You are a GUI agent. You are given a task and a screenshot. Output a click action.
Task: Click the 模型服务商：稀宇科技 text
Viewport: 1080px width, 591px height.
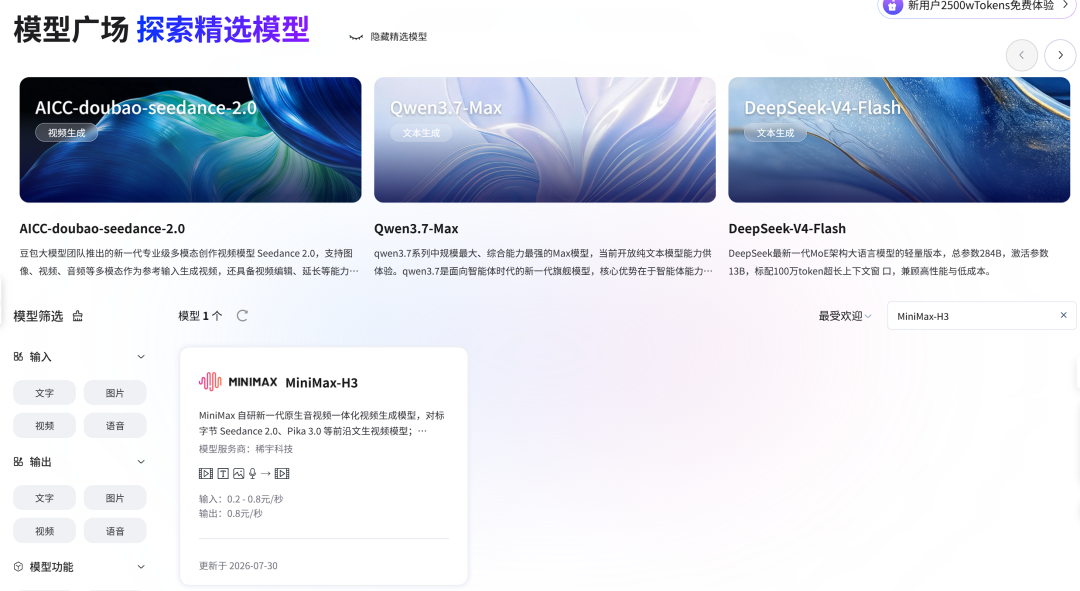pos(246,448)
